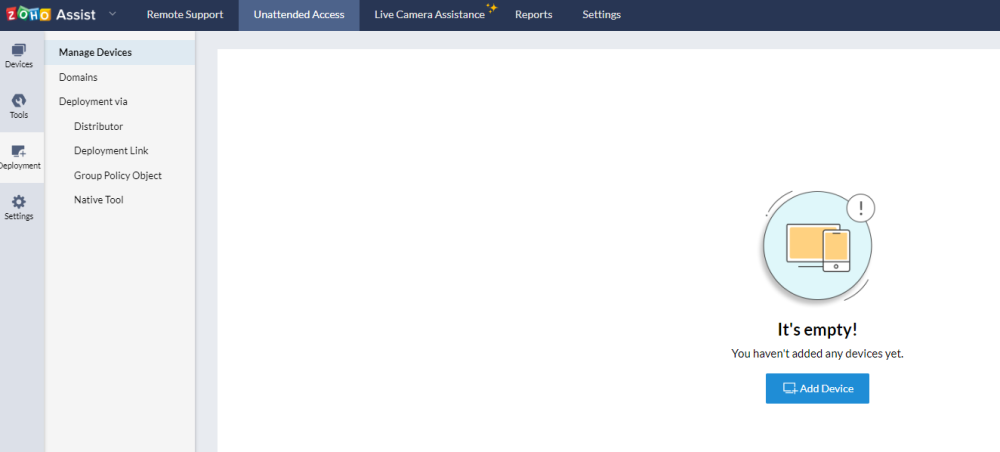Select Group Policy Object option

click(118, 175)
